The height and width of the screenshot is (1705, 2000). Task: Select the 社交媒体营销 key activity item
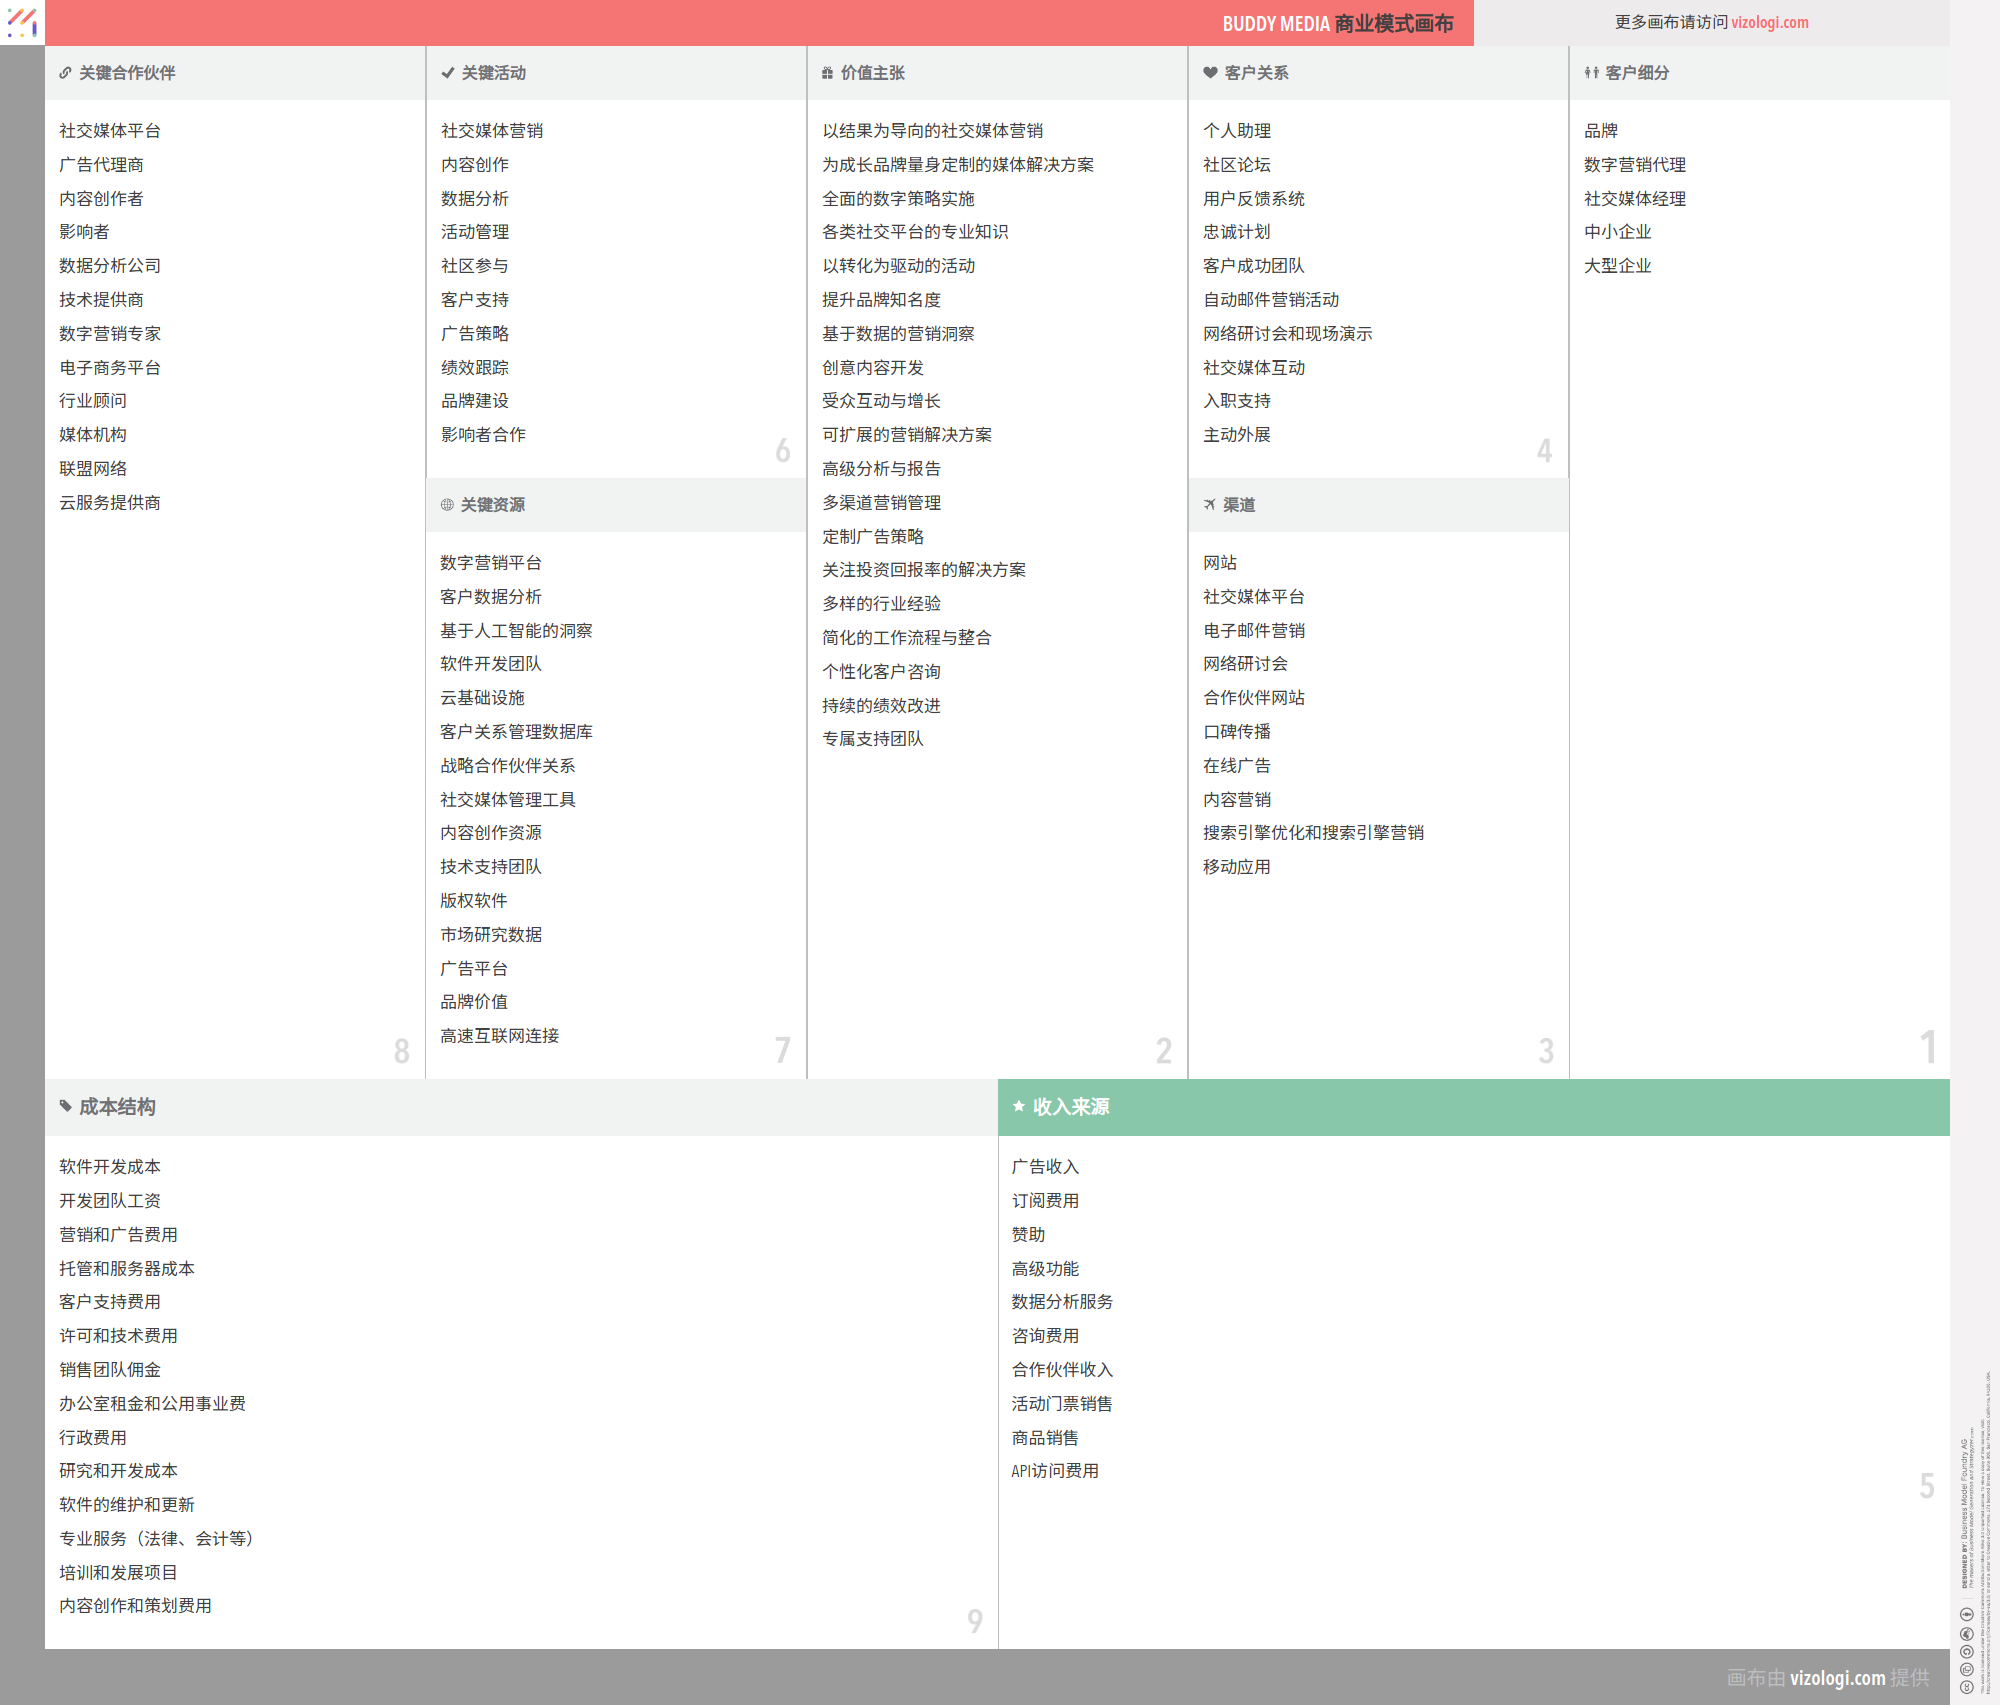(492, 131)
